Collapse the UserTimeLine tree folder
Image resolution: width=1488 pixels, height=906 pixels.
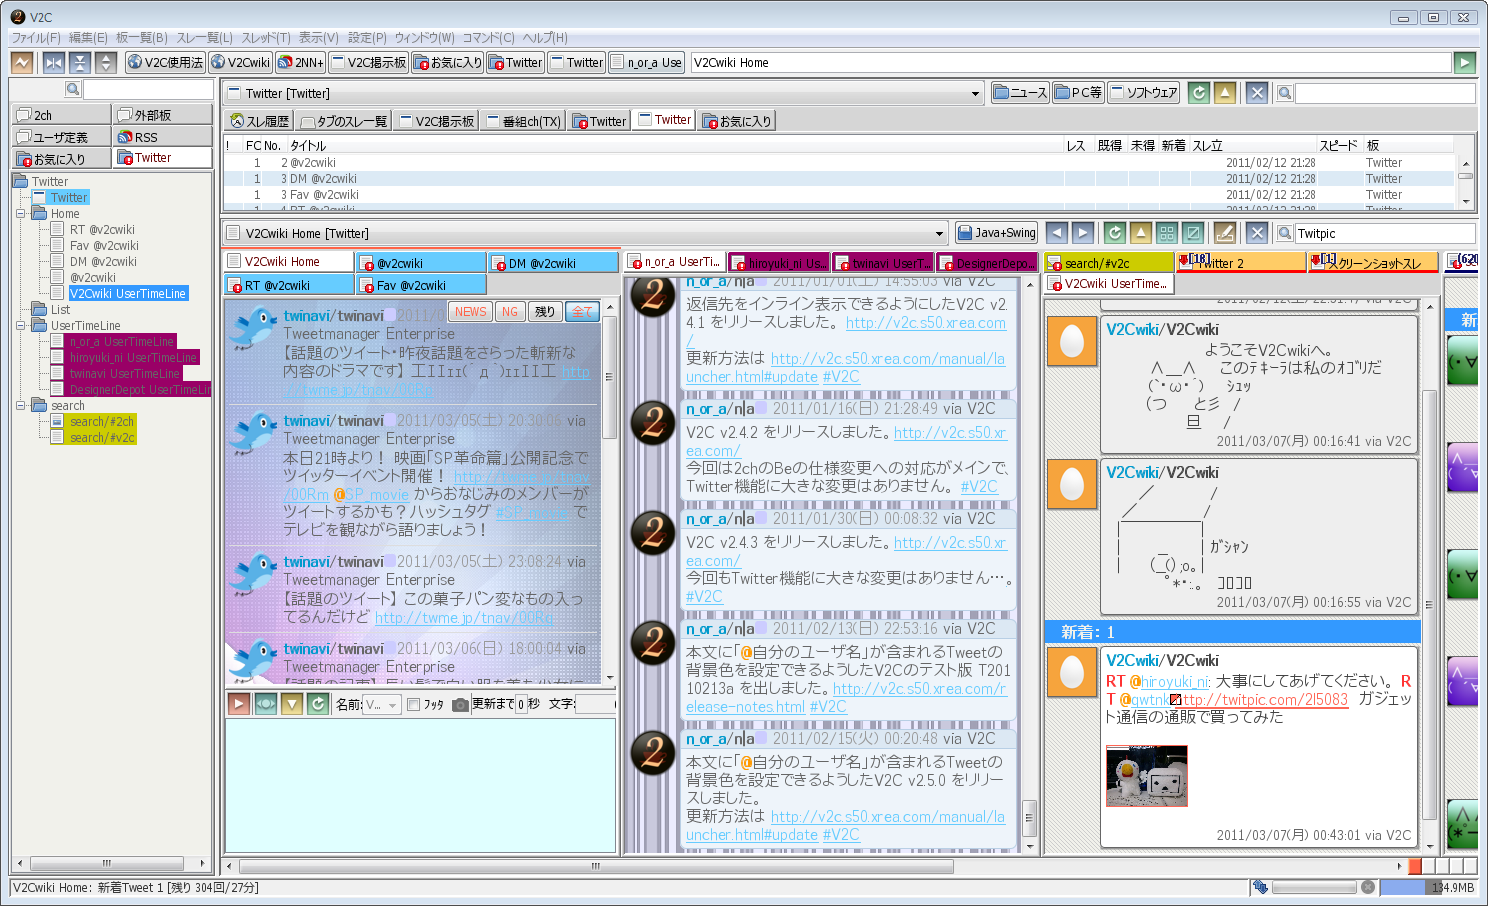pyautogui.click(x=21, y=326)
